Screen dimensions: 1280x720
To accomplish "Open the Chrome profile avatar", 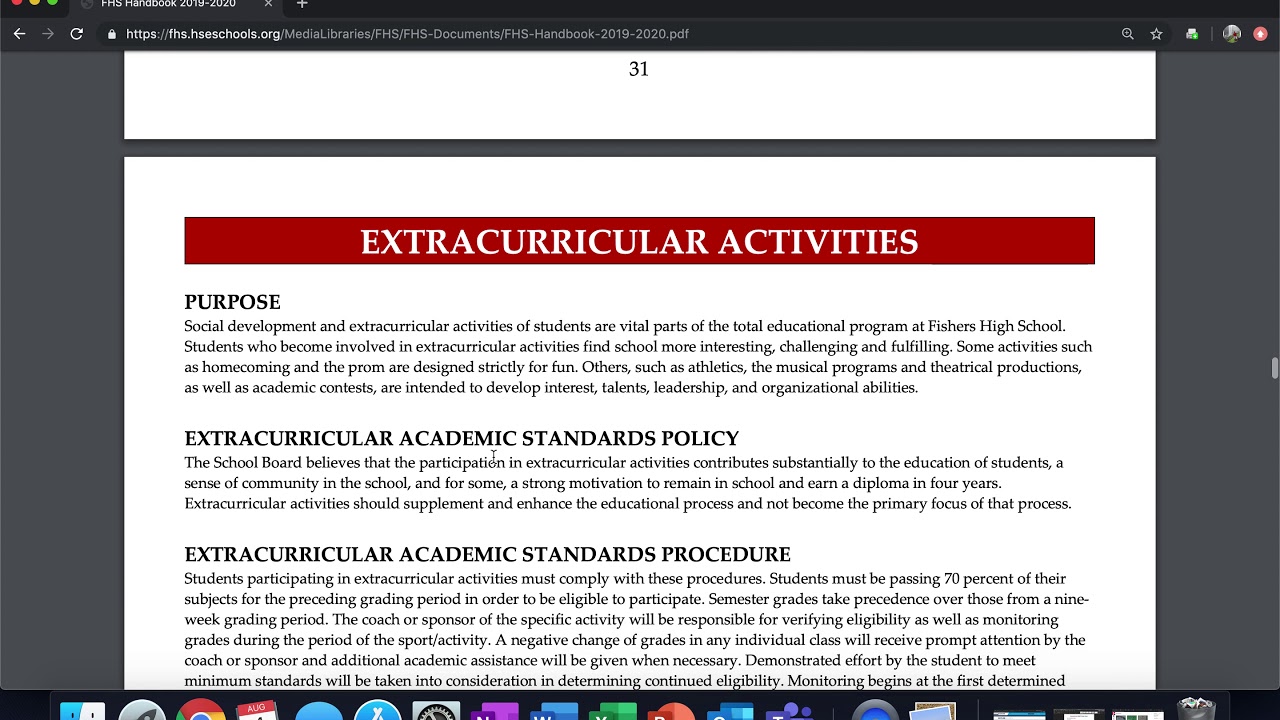I will 1232,34.
